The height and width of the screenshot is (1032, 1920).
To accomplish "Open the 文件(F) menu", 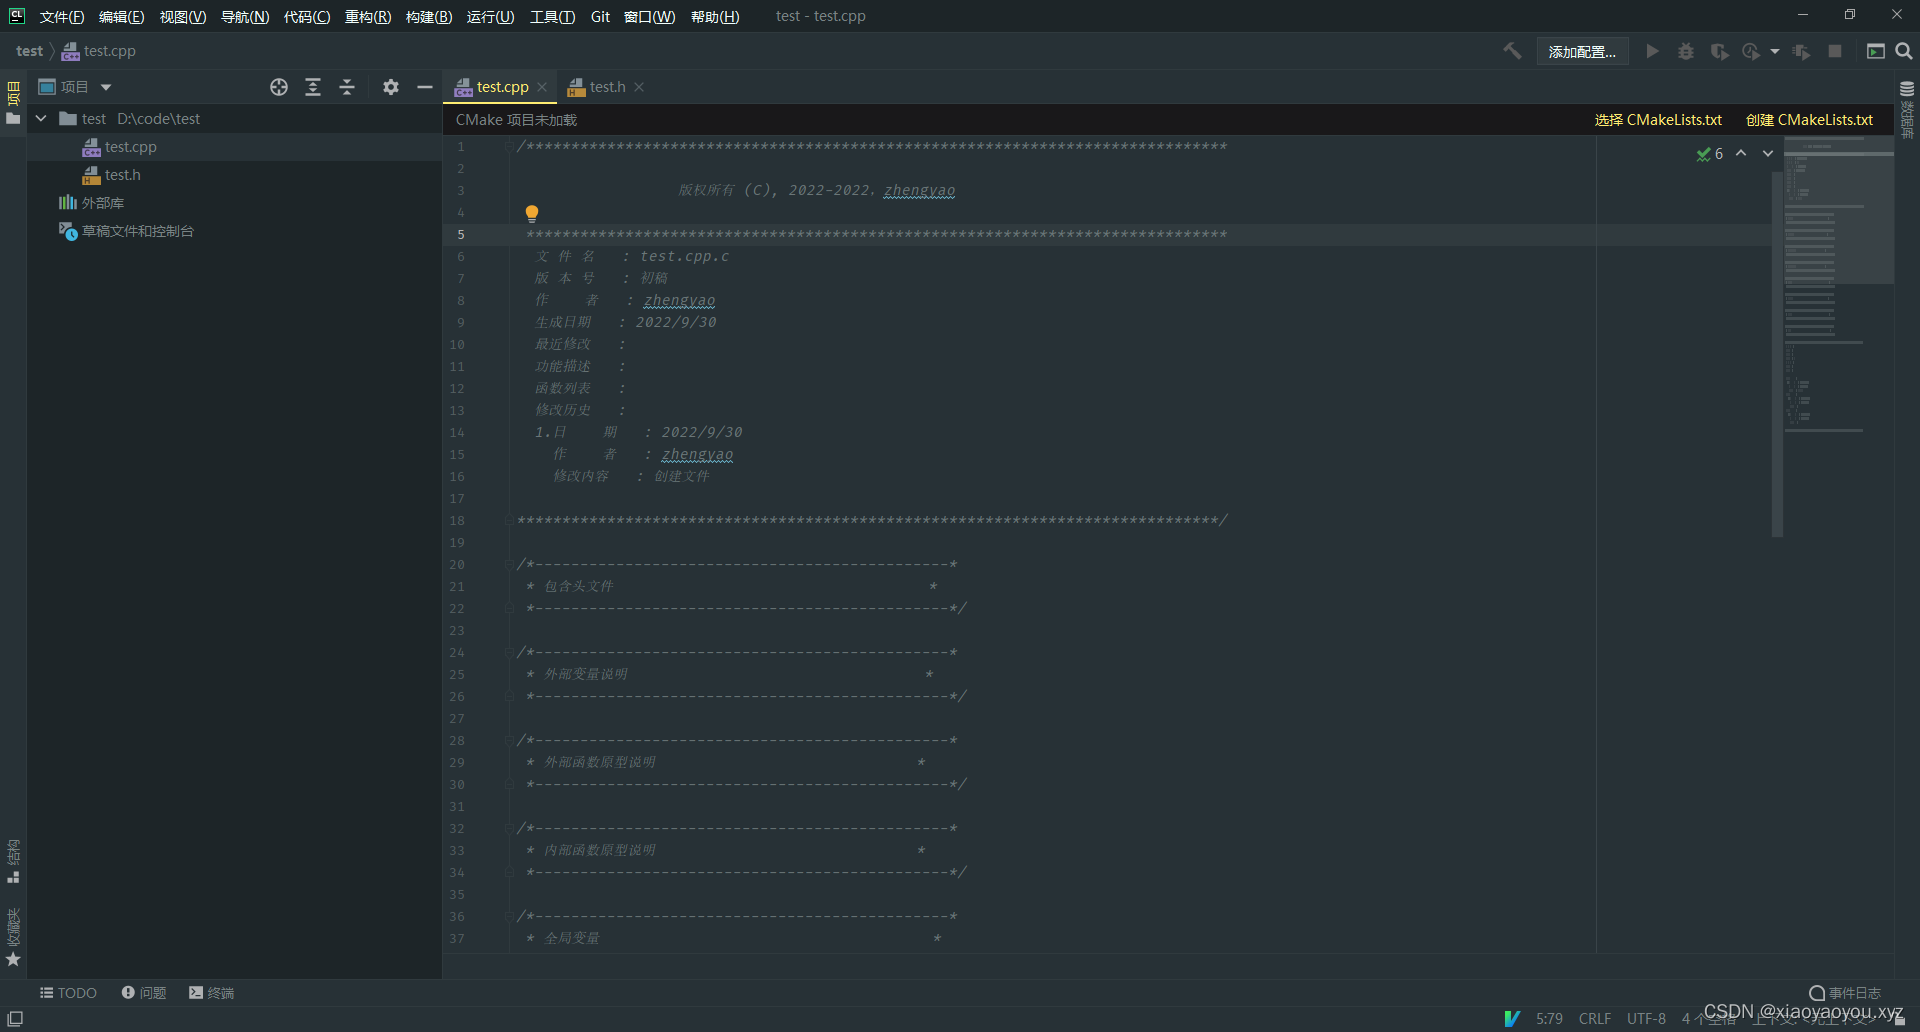I will click(62, 17).
